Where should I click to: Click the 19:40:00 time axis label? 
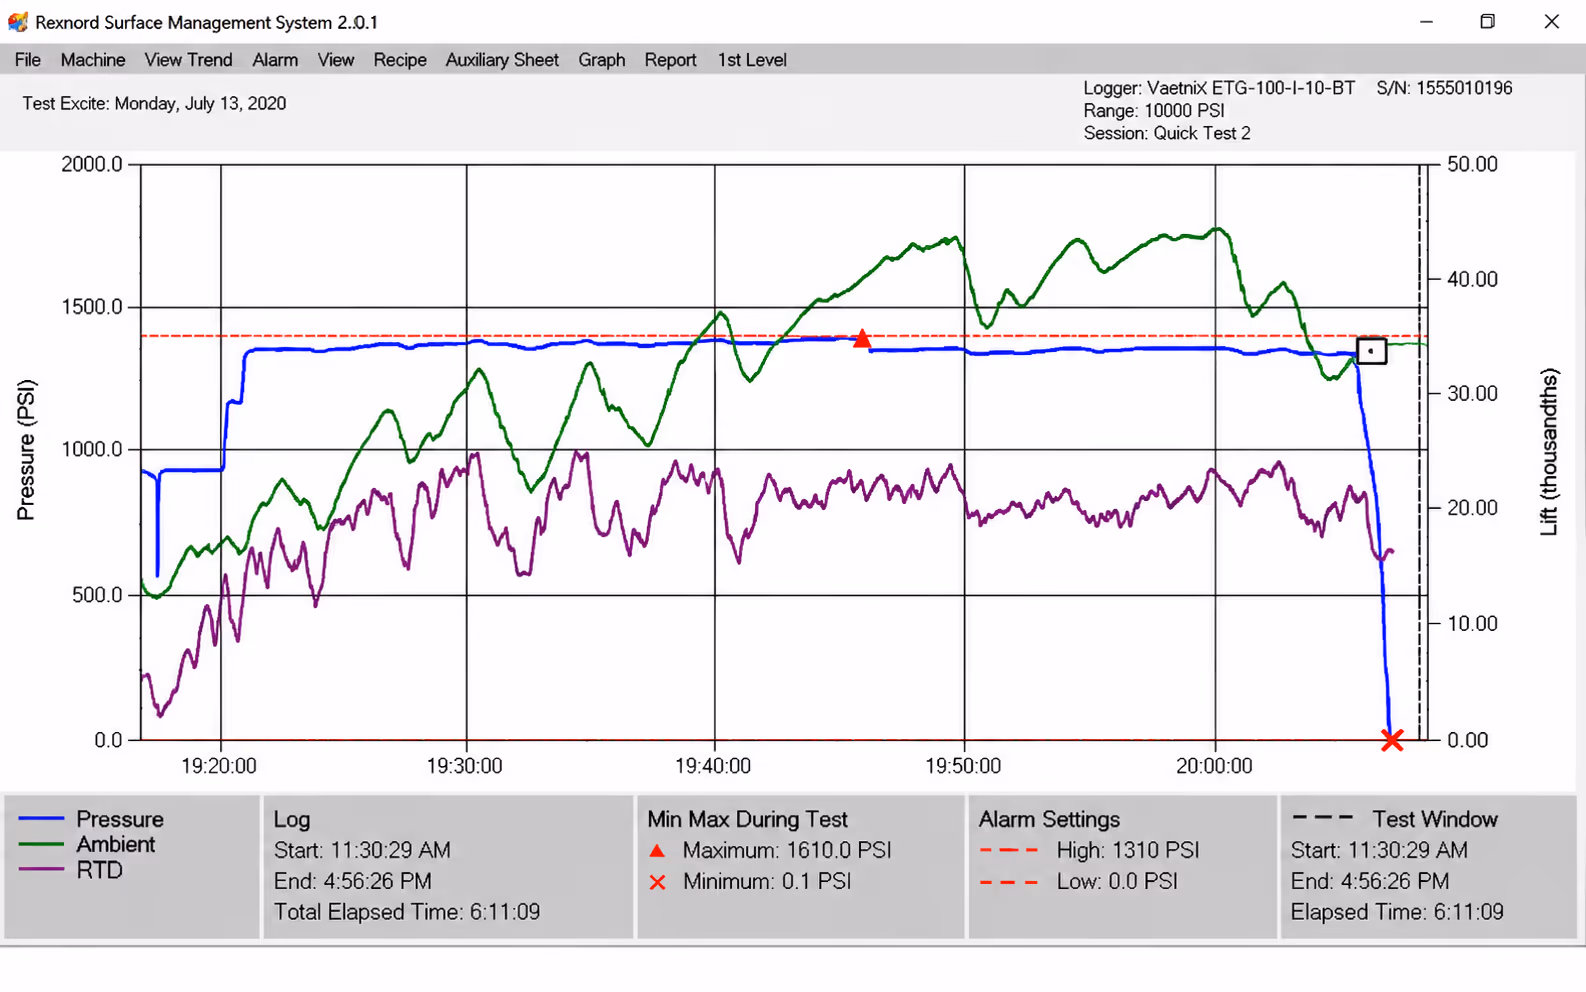[x=713, y=766]
